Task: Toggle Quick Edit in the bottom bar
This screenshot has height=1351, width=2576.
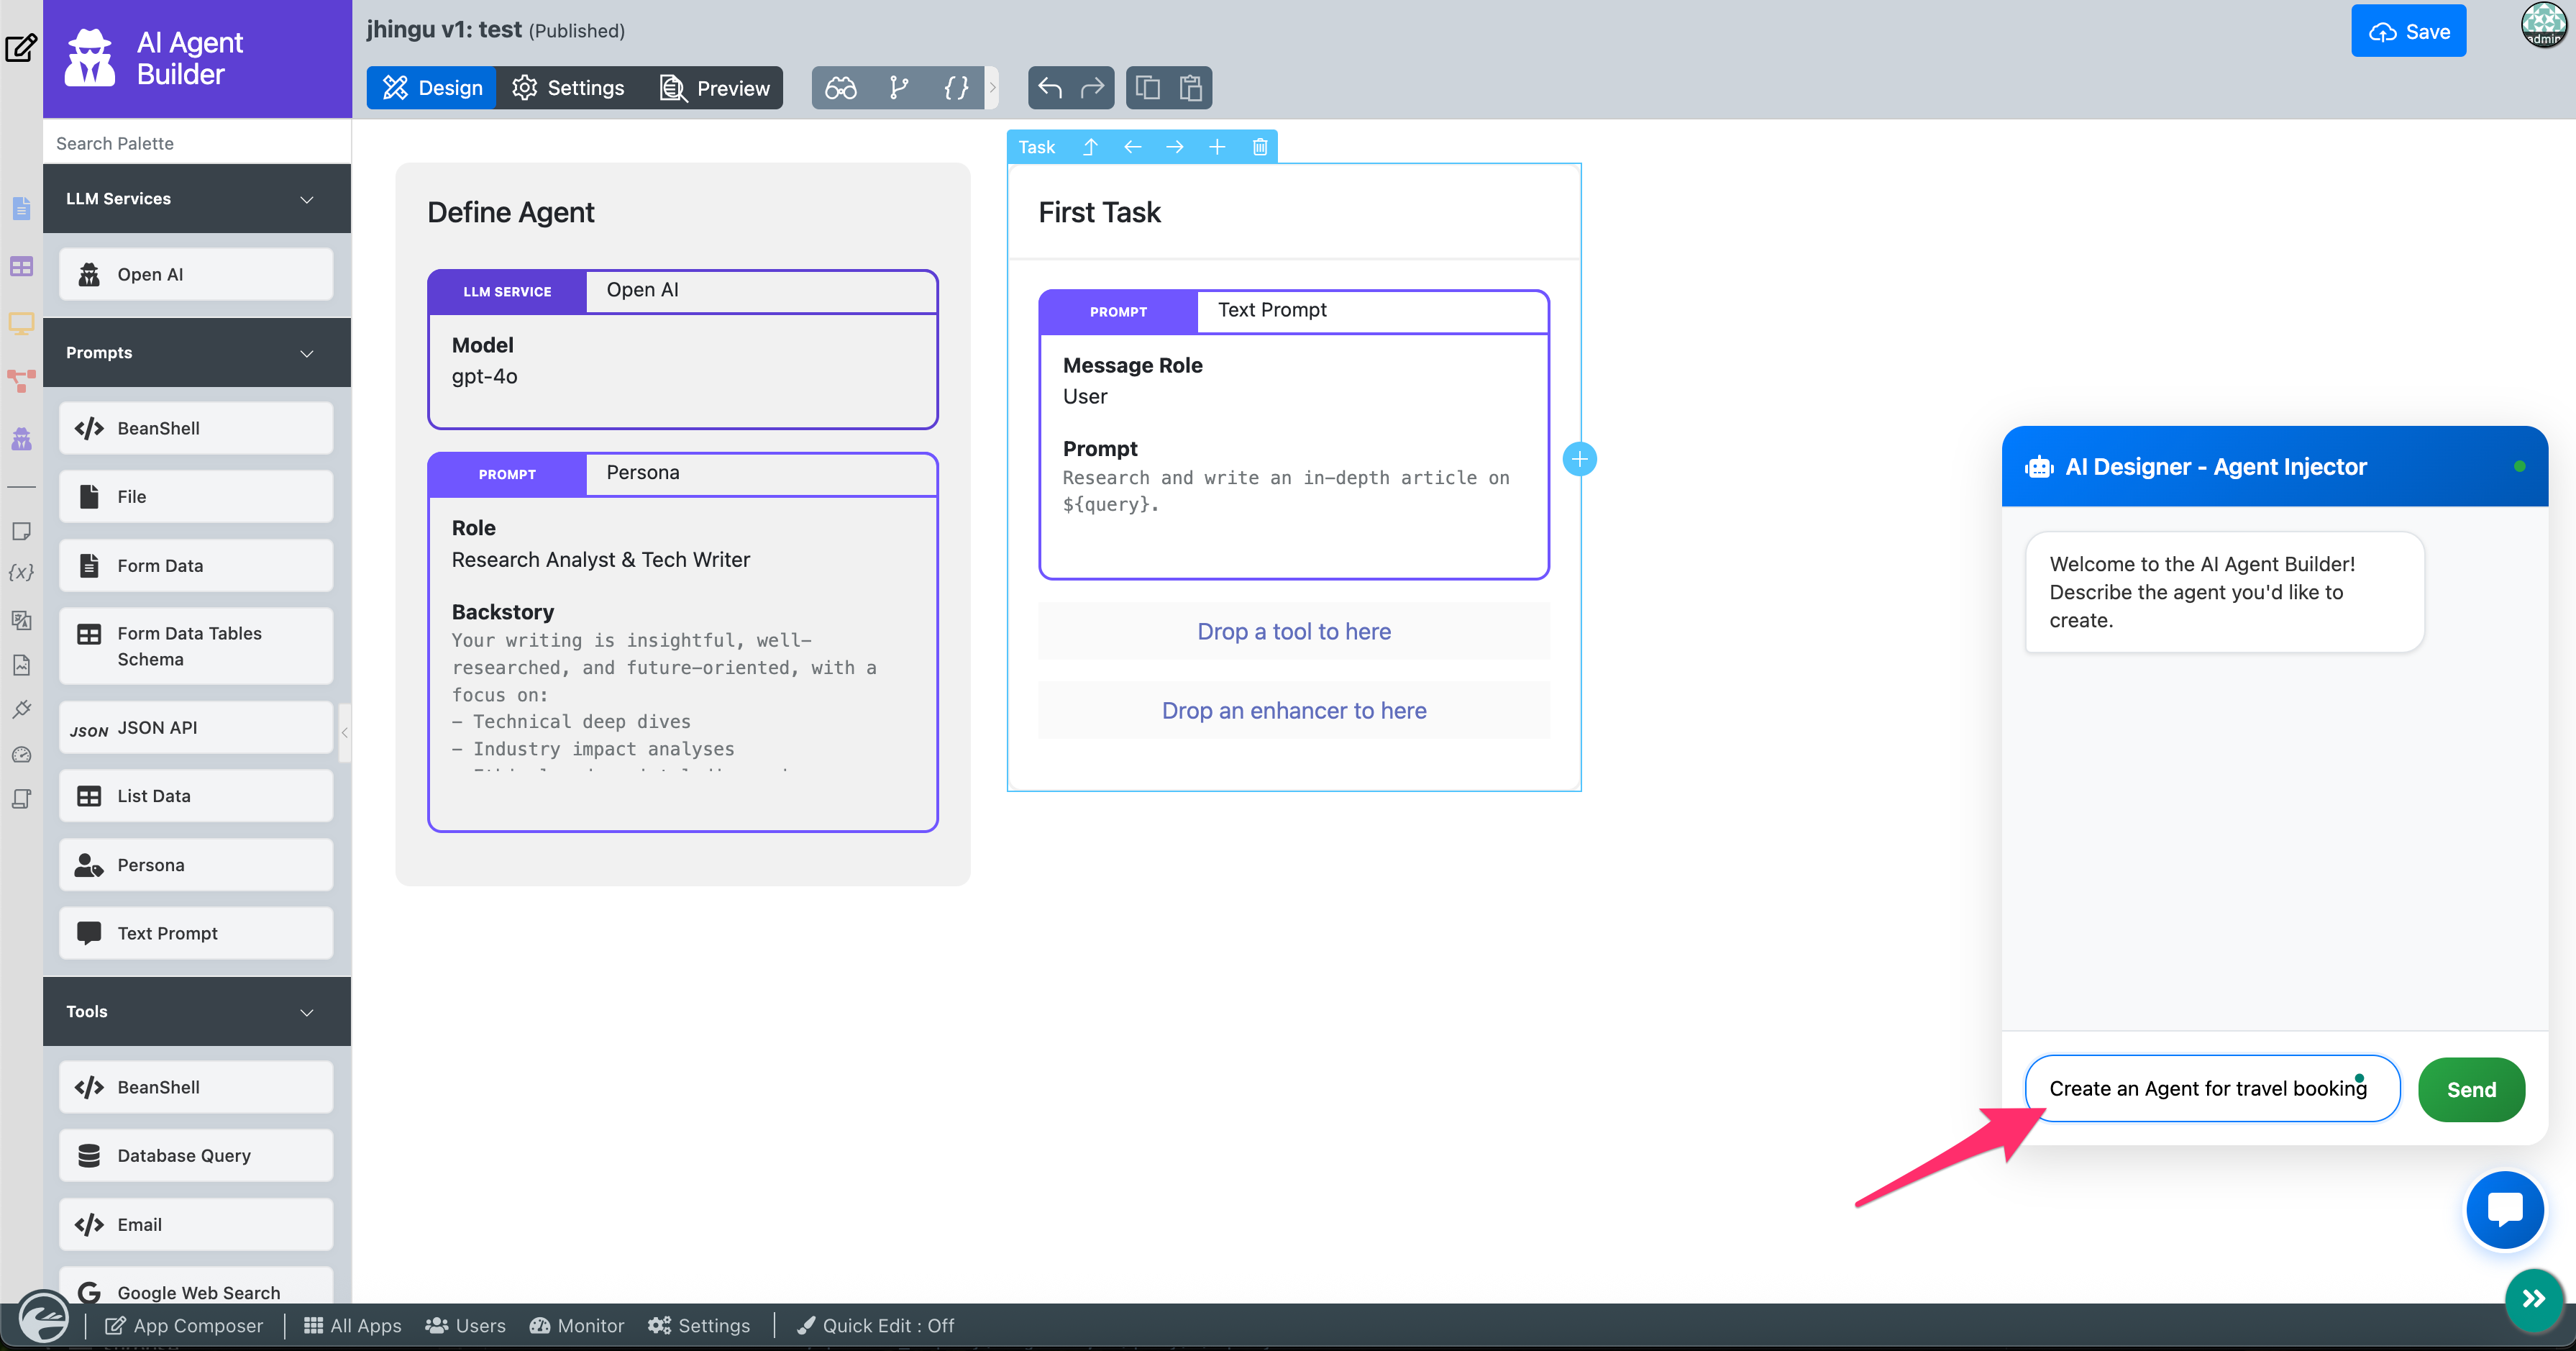Action: click(x=875, y=1326)
